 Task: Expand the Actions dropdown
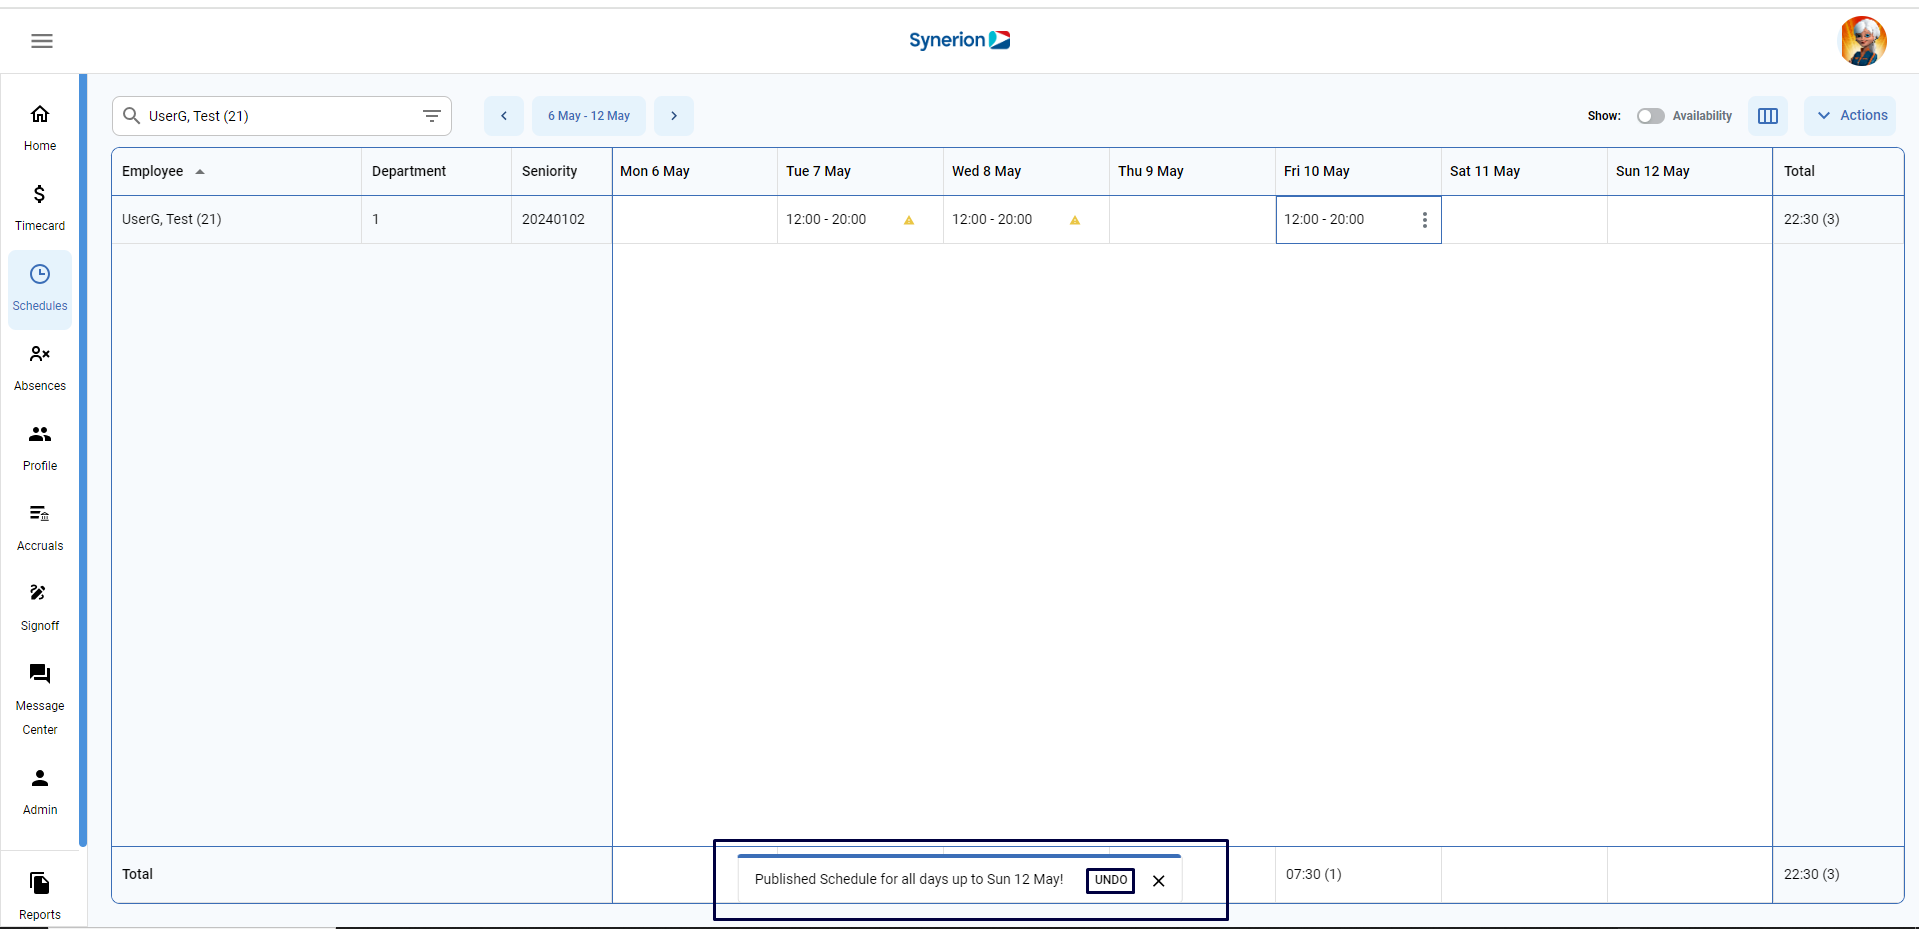tap(1850, 116)
